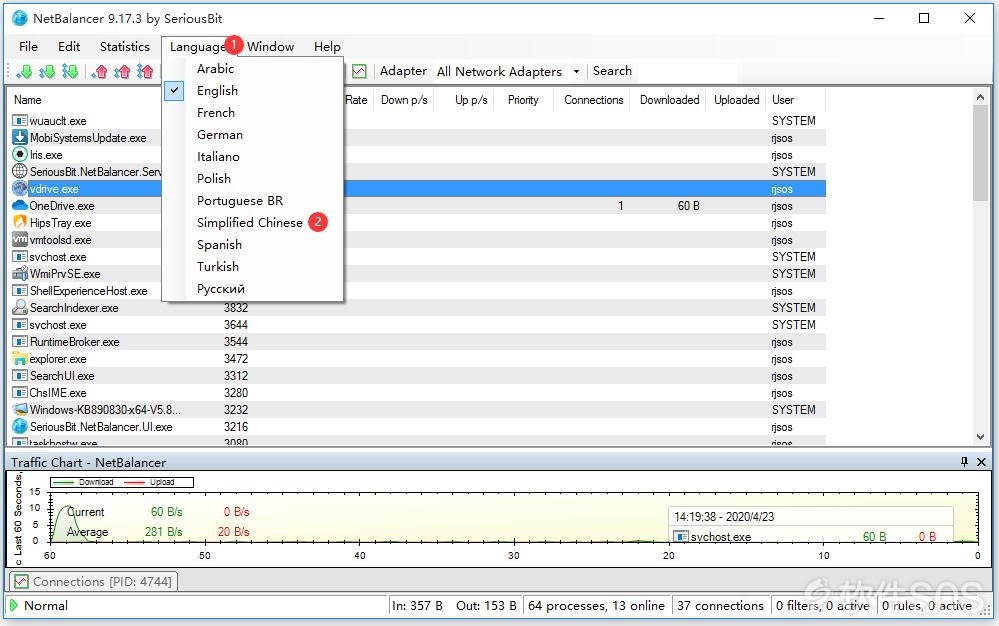Click '64 processes, 13 online' in status bar

(596, 606)
